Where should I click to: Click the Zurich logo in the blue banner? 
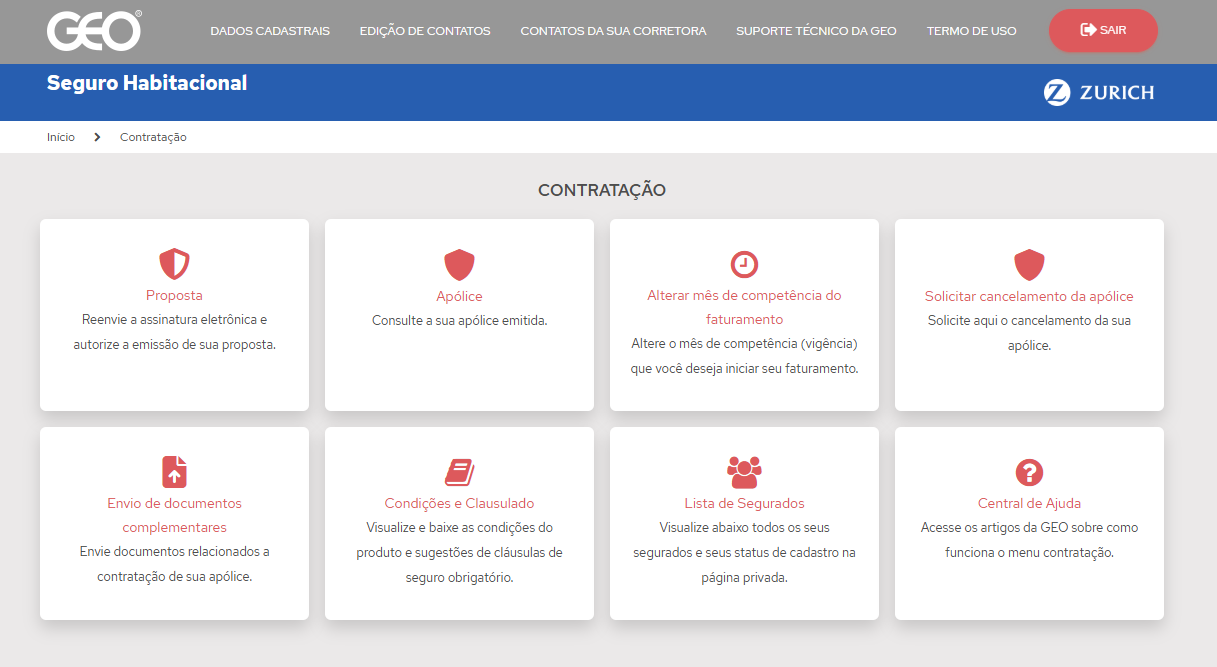click(x=1099, y=92)
